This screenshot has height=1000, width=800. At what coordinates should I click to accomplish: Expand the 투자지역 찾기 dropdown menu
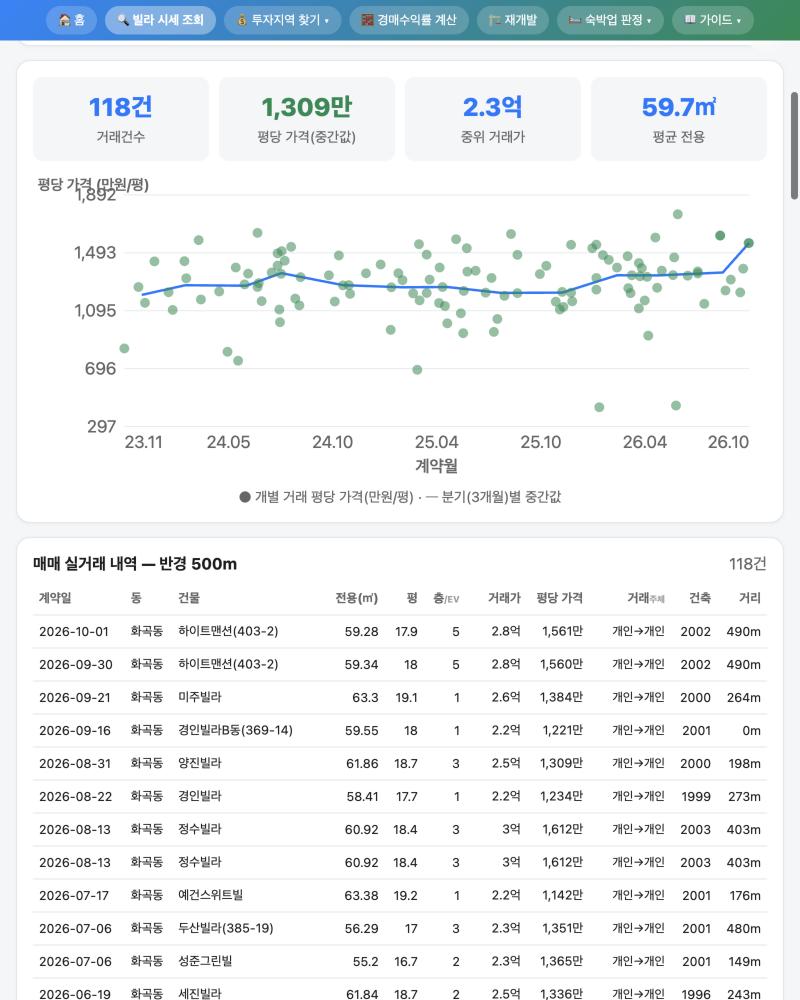(283, 20)
